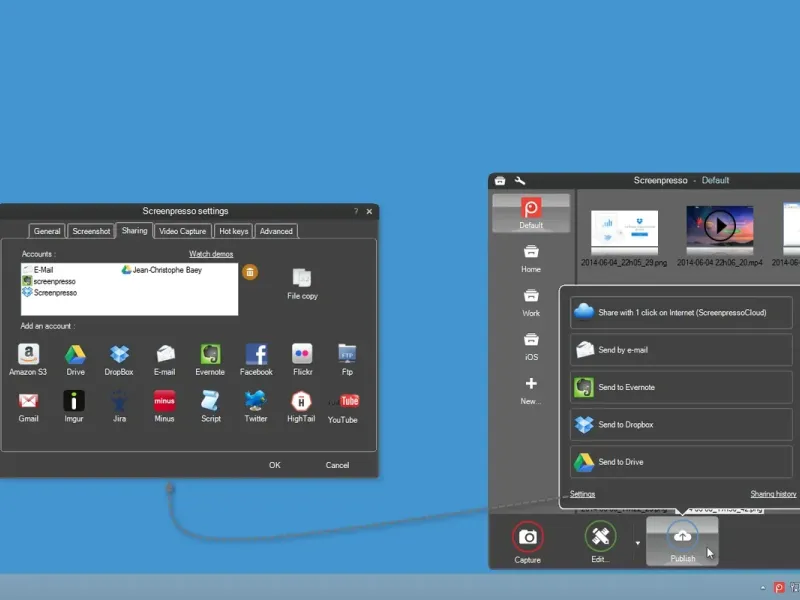
Task: Click Screenpresso tray icon in taskbar
Action: pos(779,588)
